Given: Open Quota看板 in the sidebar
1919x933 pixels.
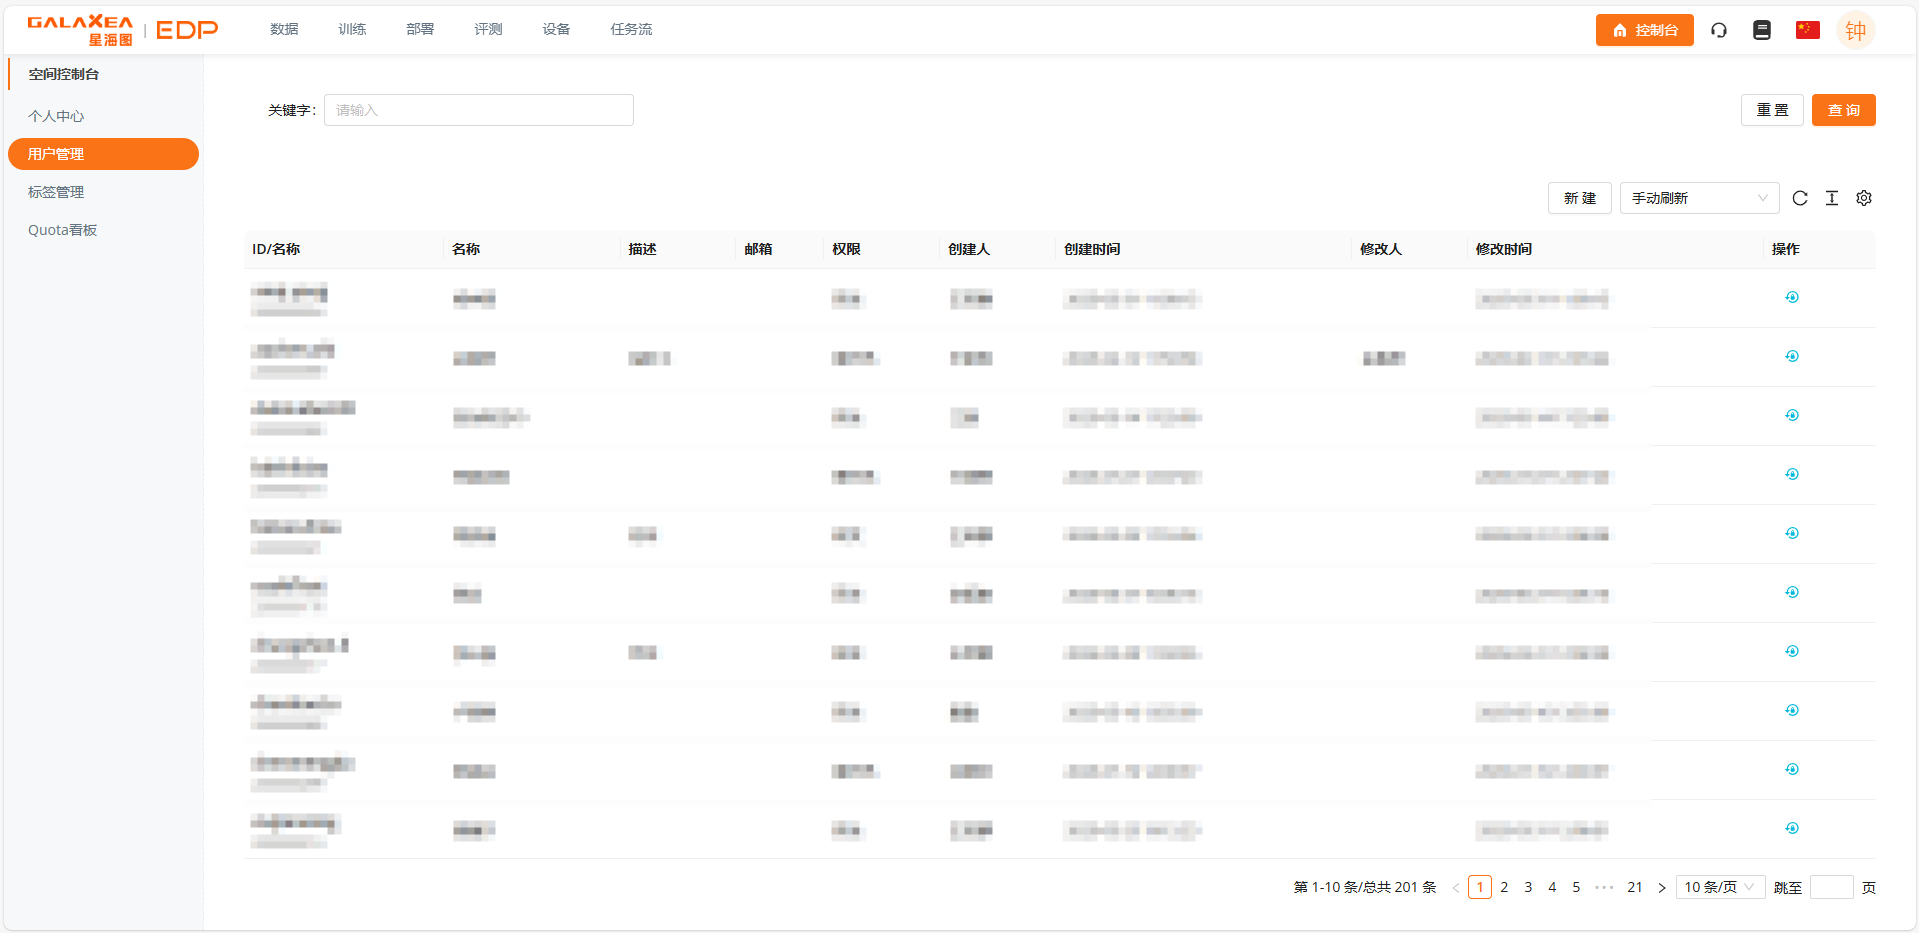Looking at the screenshot, I should 62,230.
